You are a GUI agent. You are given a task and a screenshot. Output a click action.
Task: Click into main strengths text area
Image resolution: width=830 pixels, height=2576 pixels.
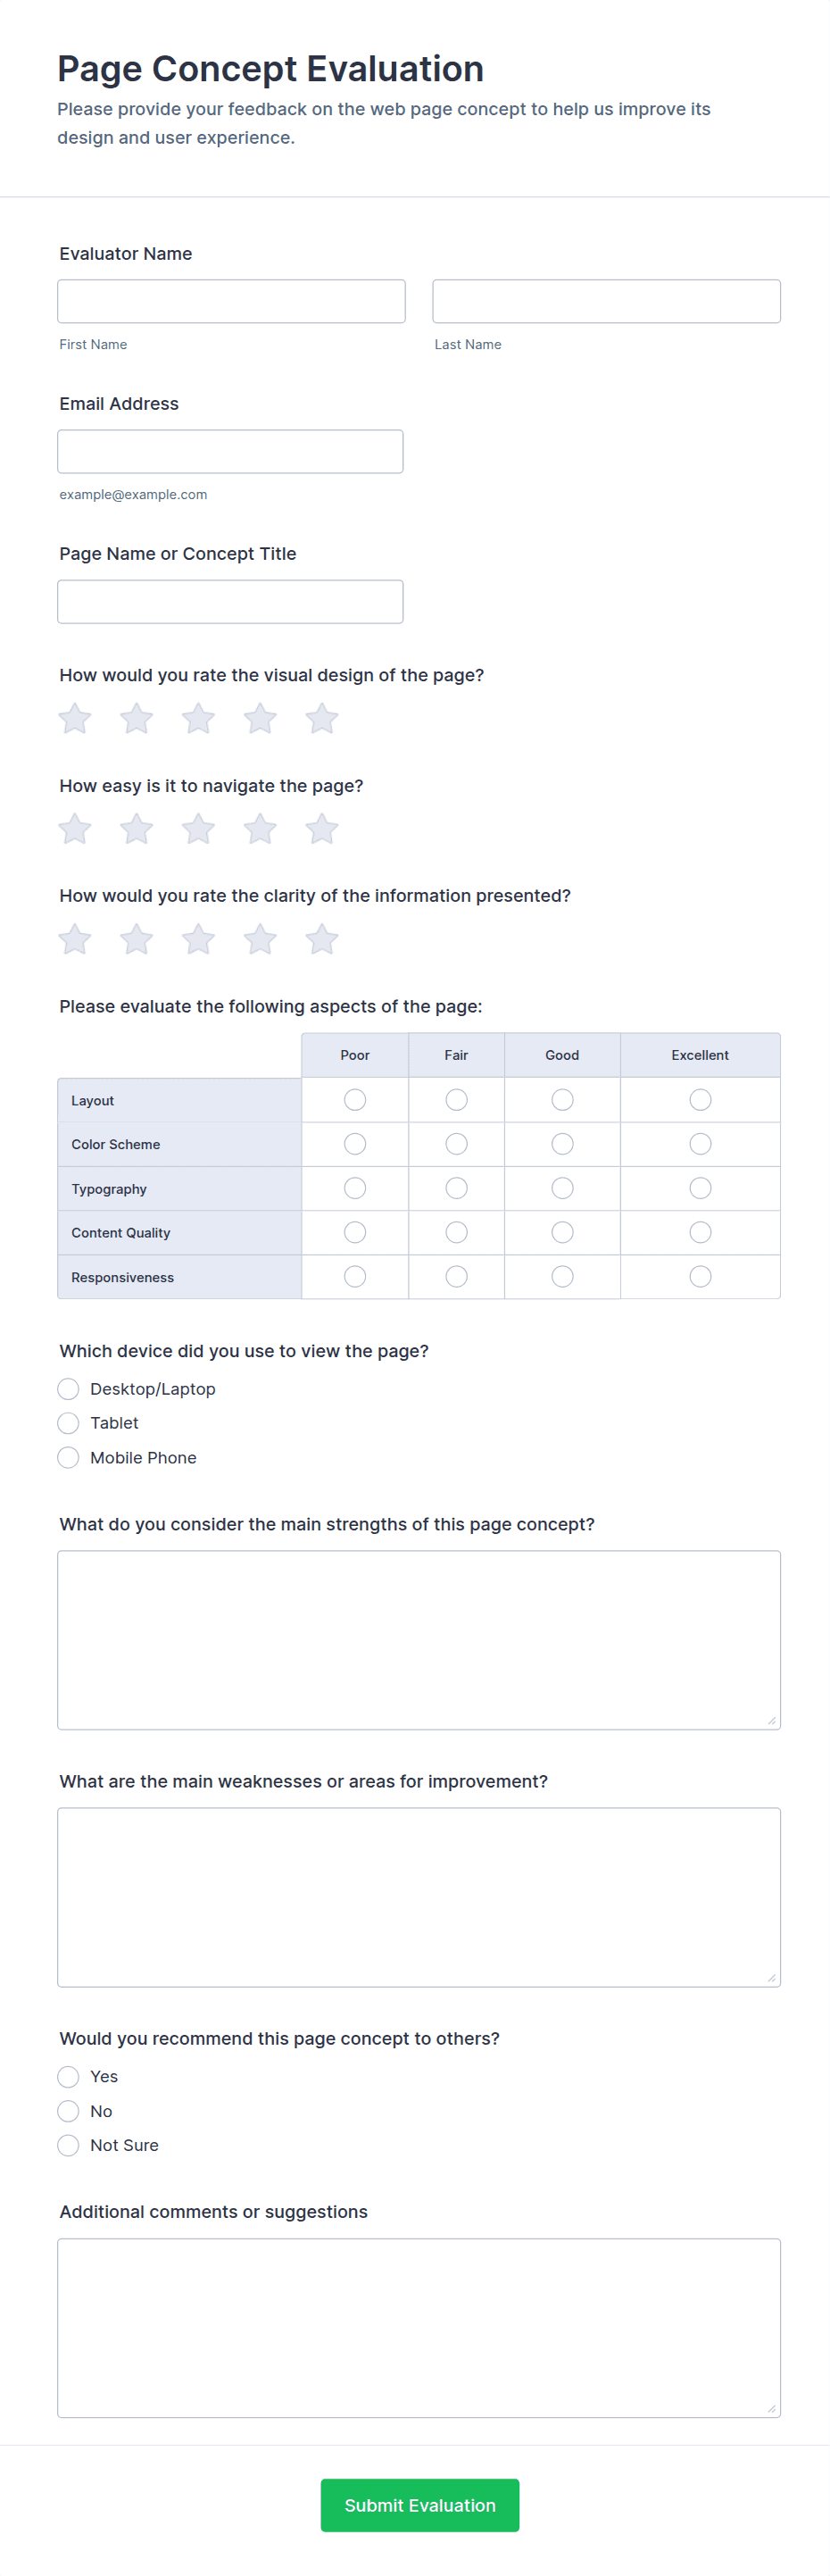click(419, 1640)
